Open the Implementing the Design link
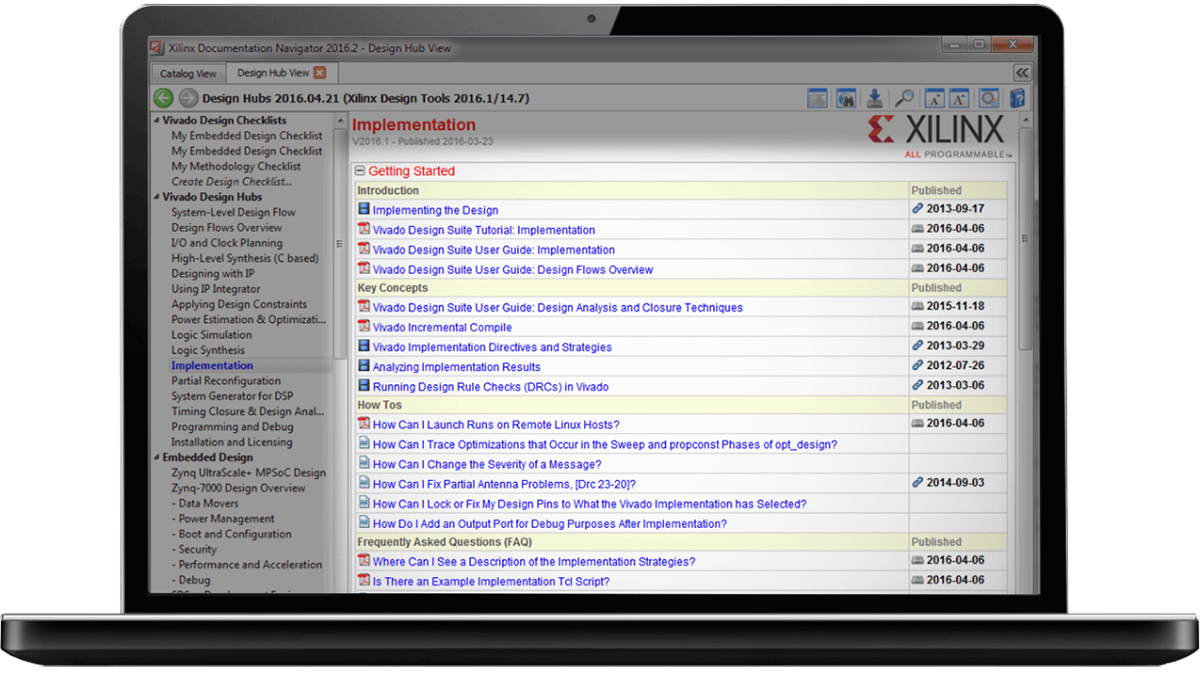 coord(435,210)
